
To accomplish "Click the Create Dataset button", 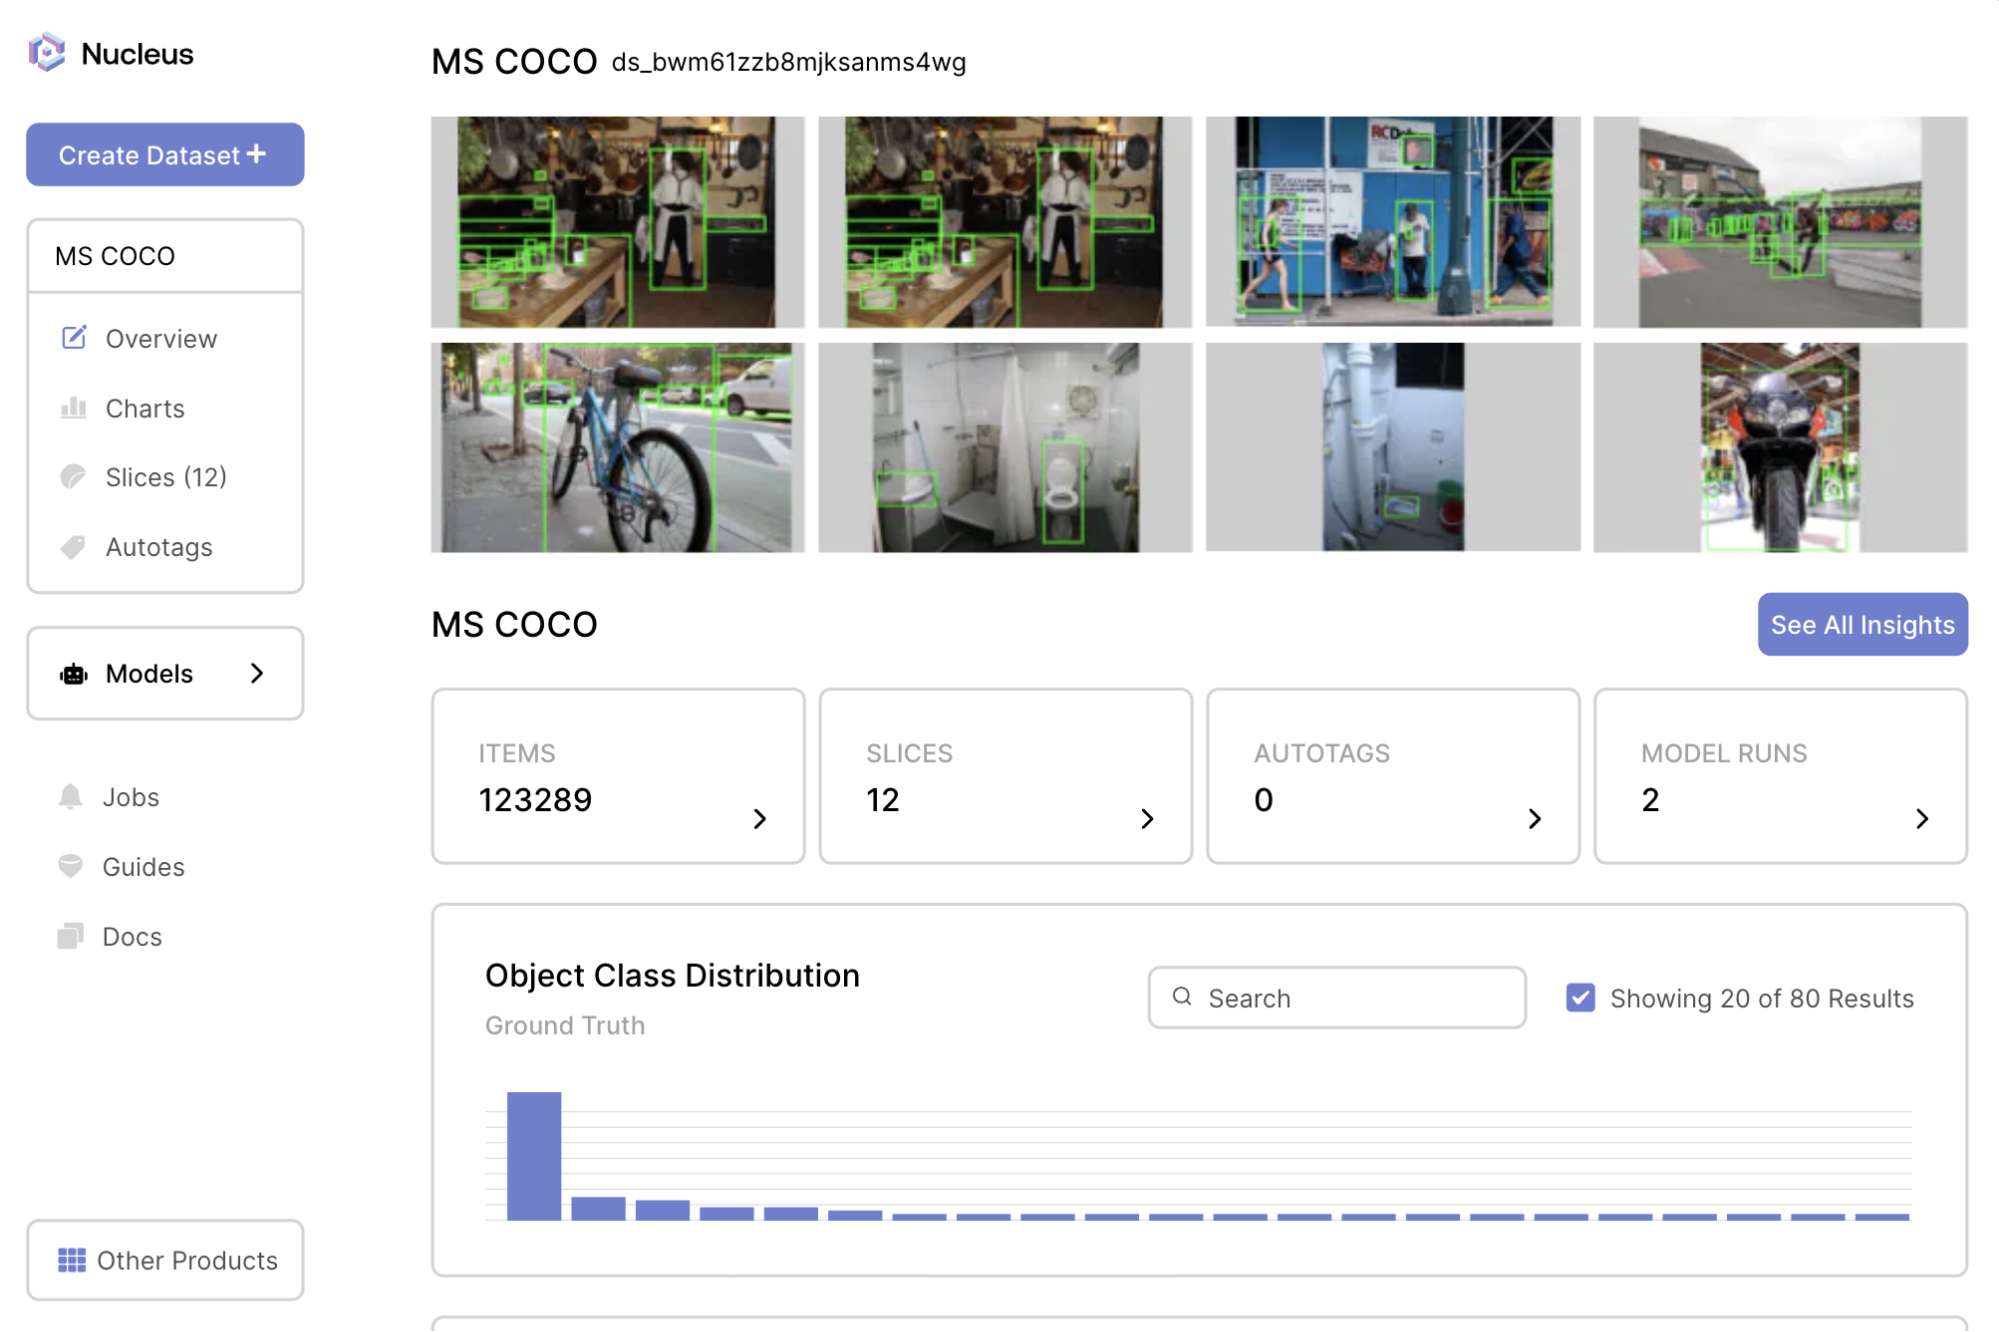I will tap(165, 154).
